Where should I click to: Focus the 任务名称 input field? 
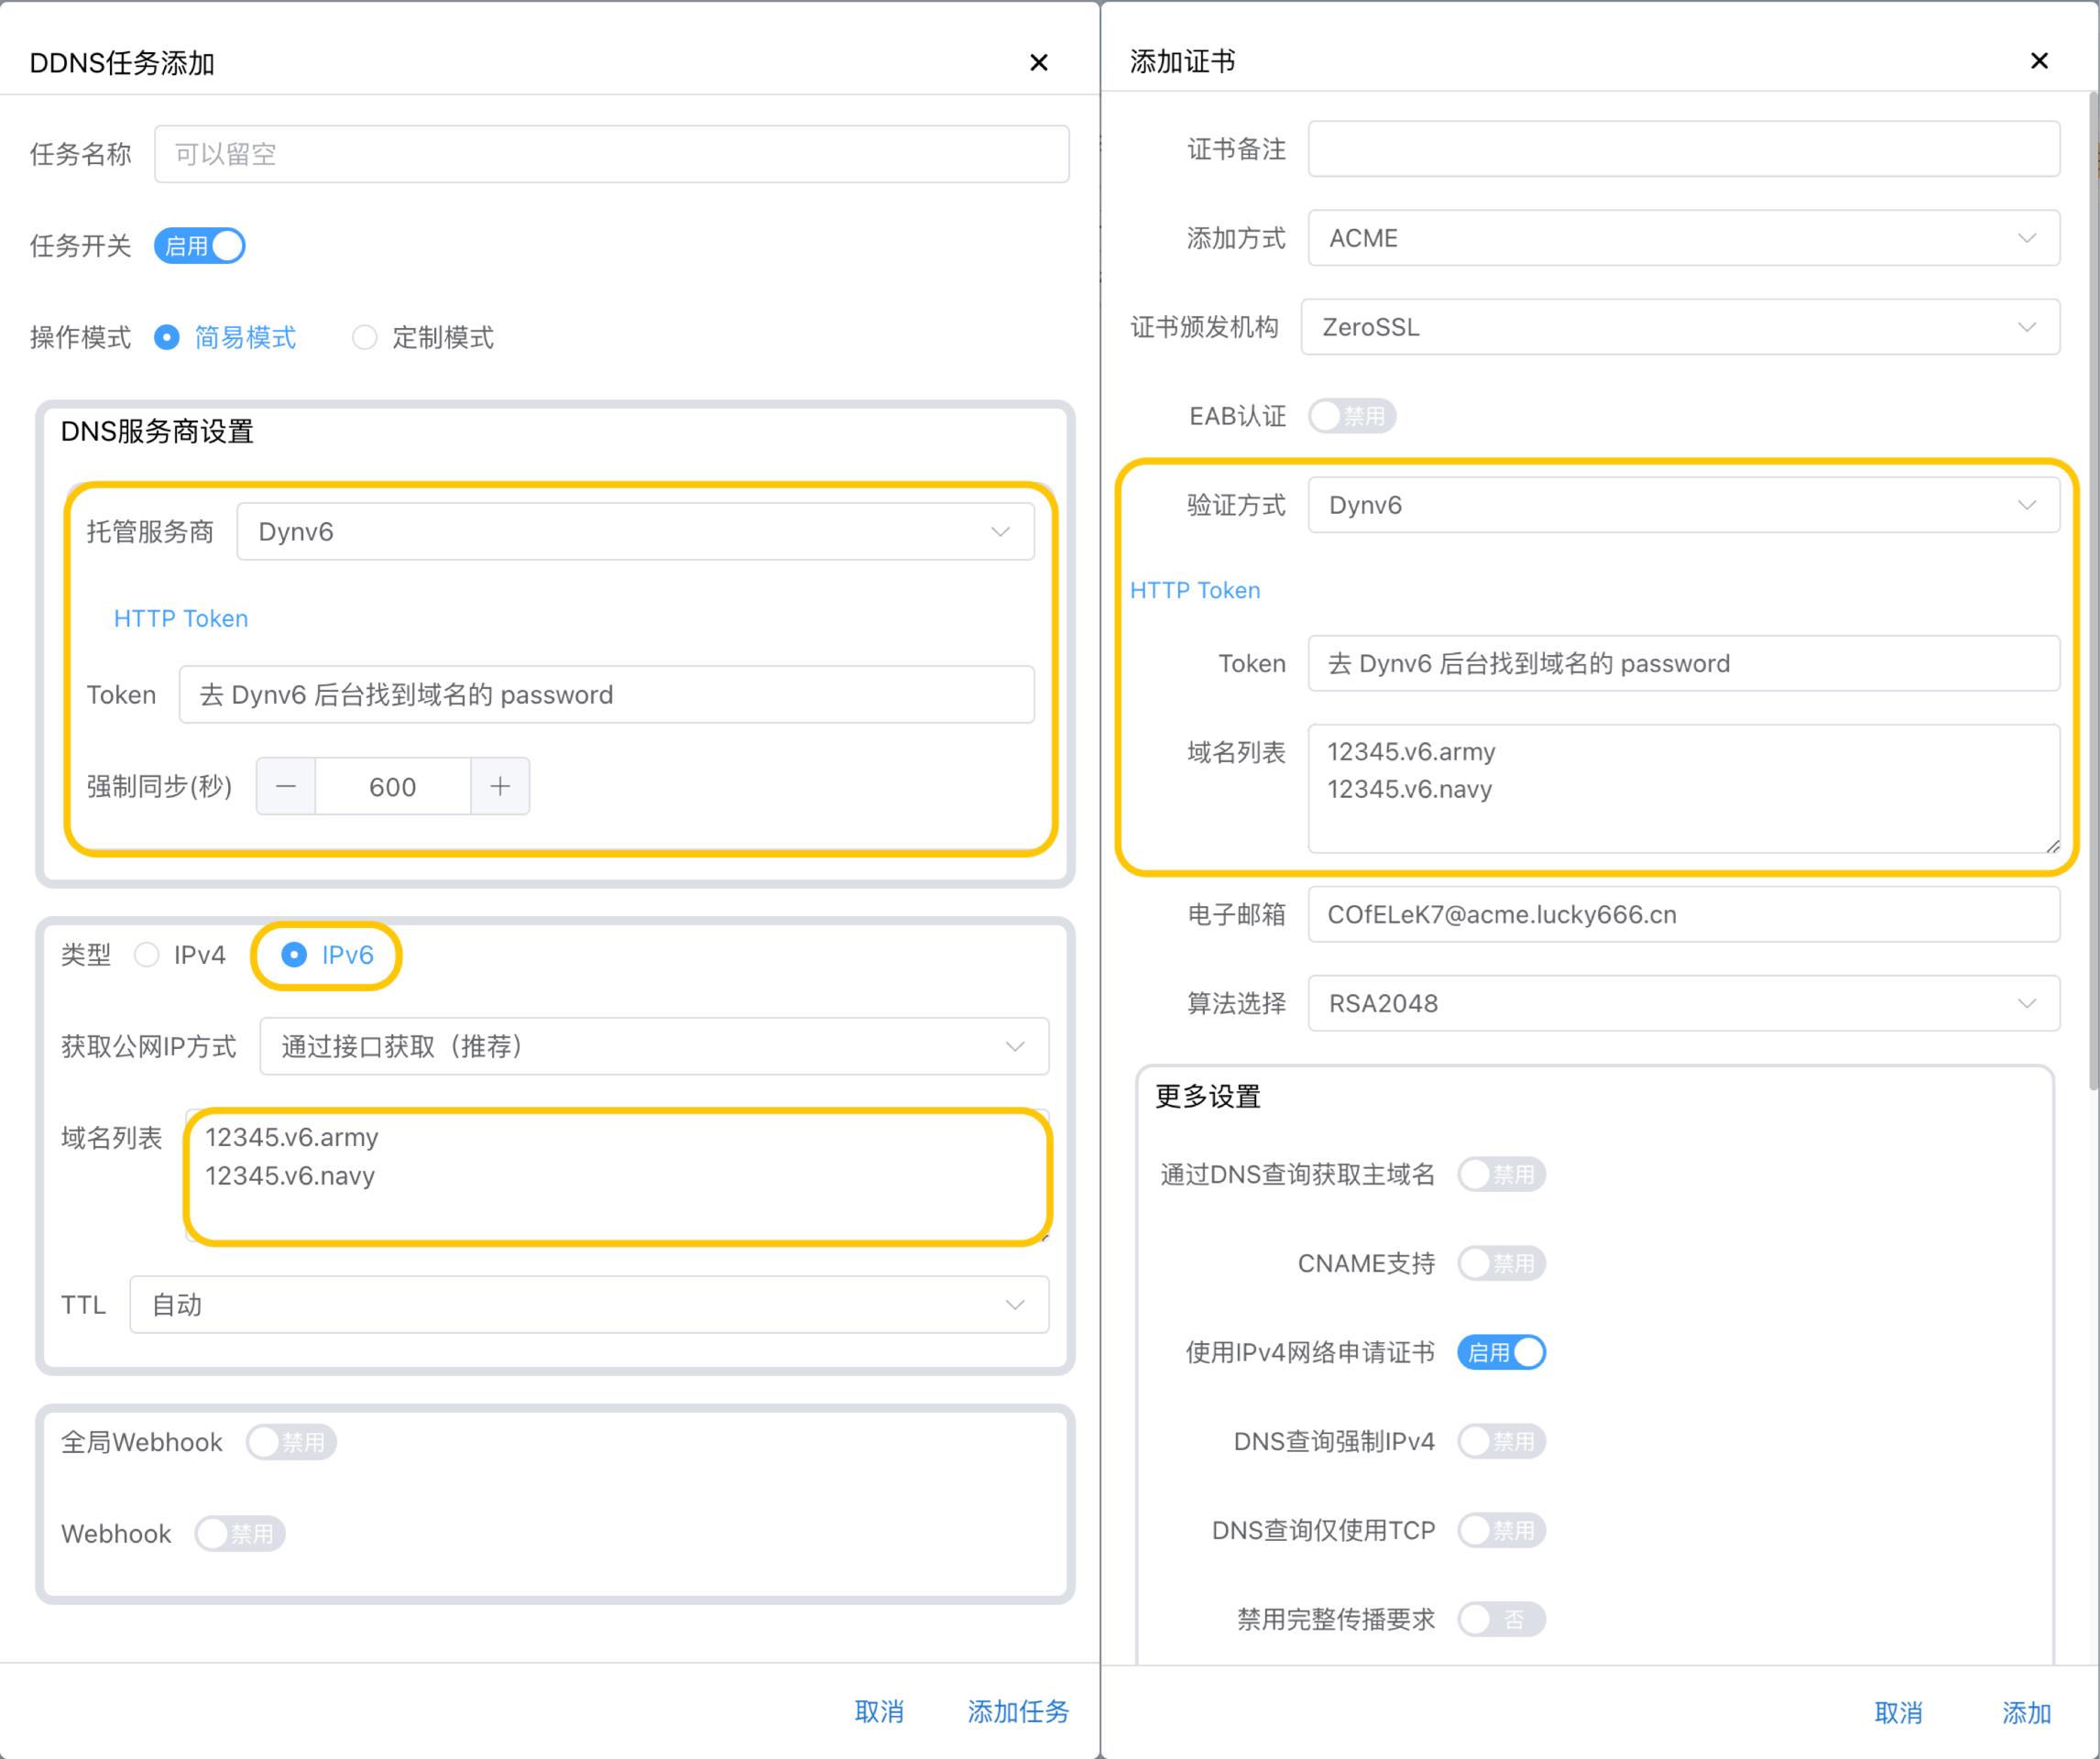coord(611,154)
